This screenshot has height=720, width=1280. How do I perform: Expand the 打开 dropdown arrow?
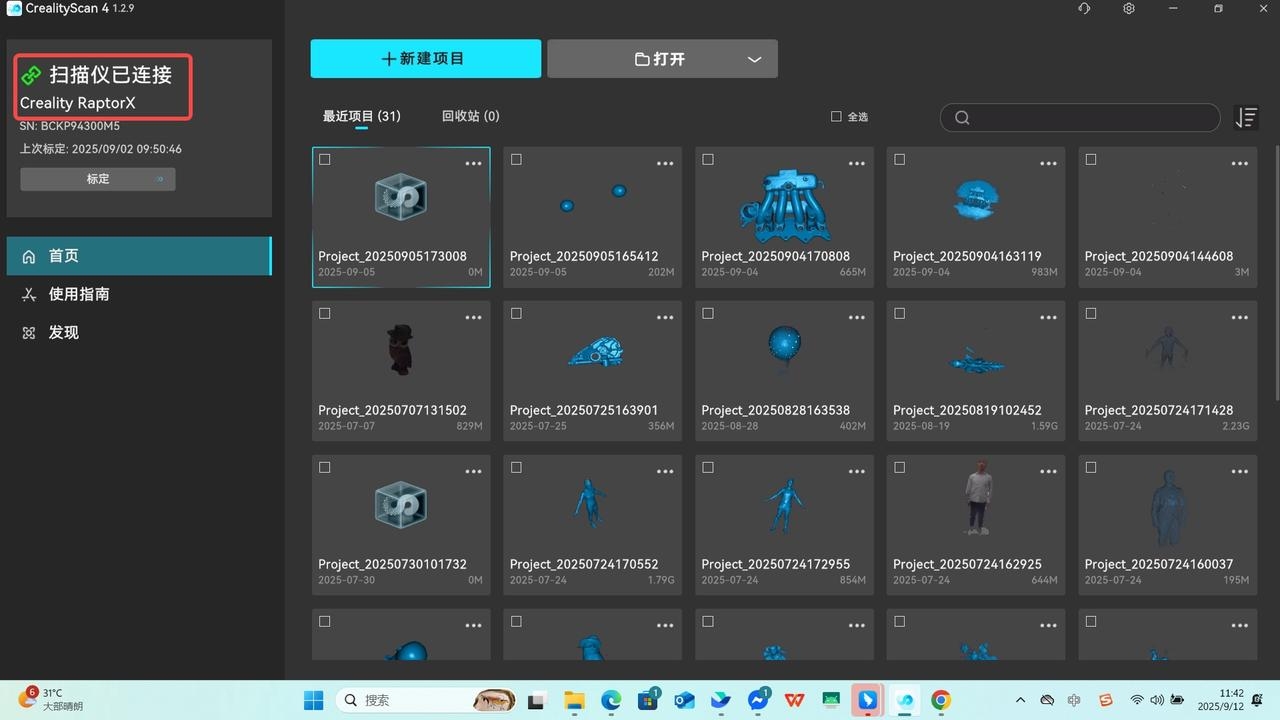755,60
